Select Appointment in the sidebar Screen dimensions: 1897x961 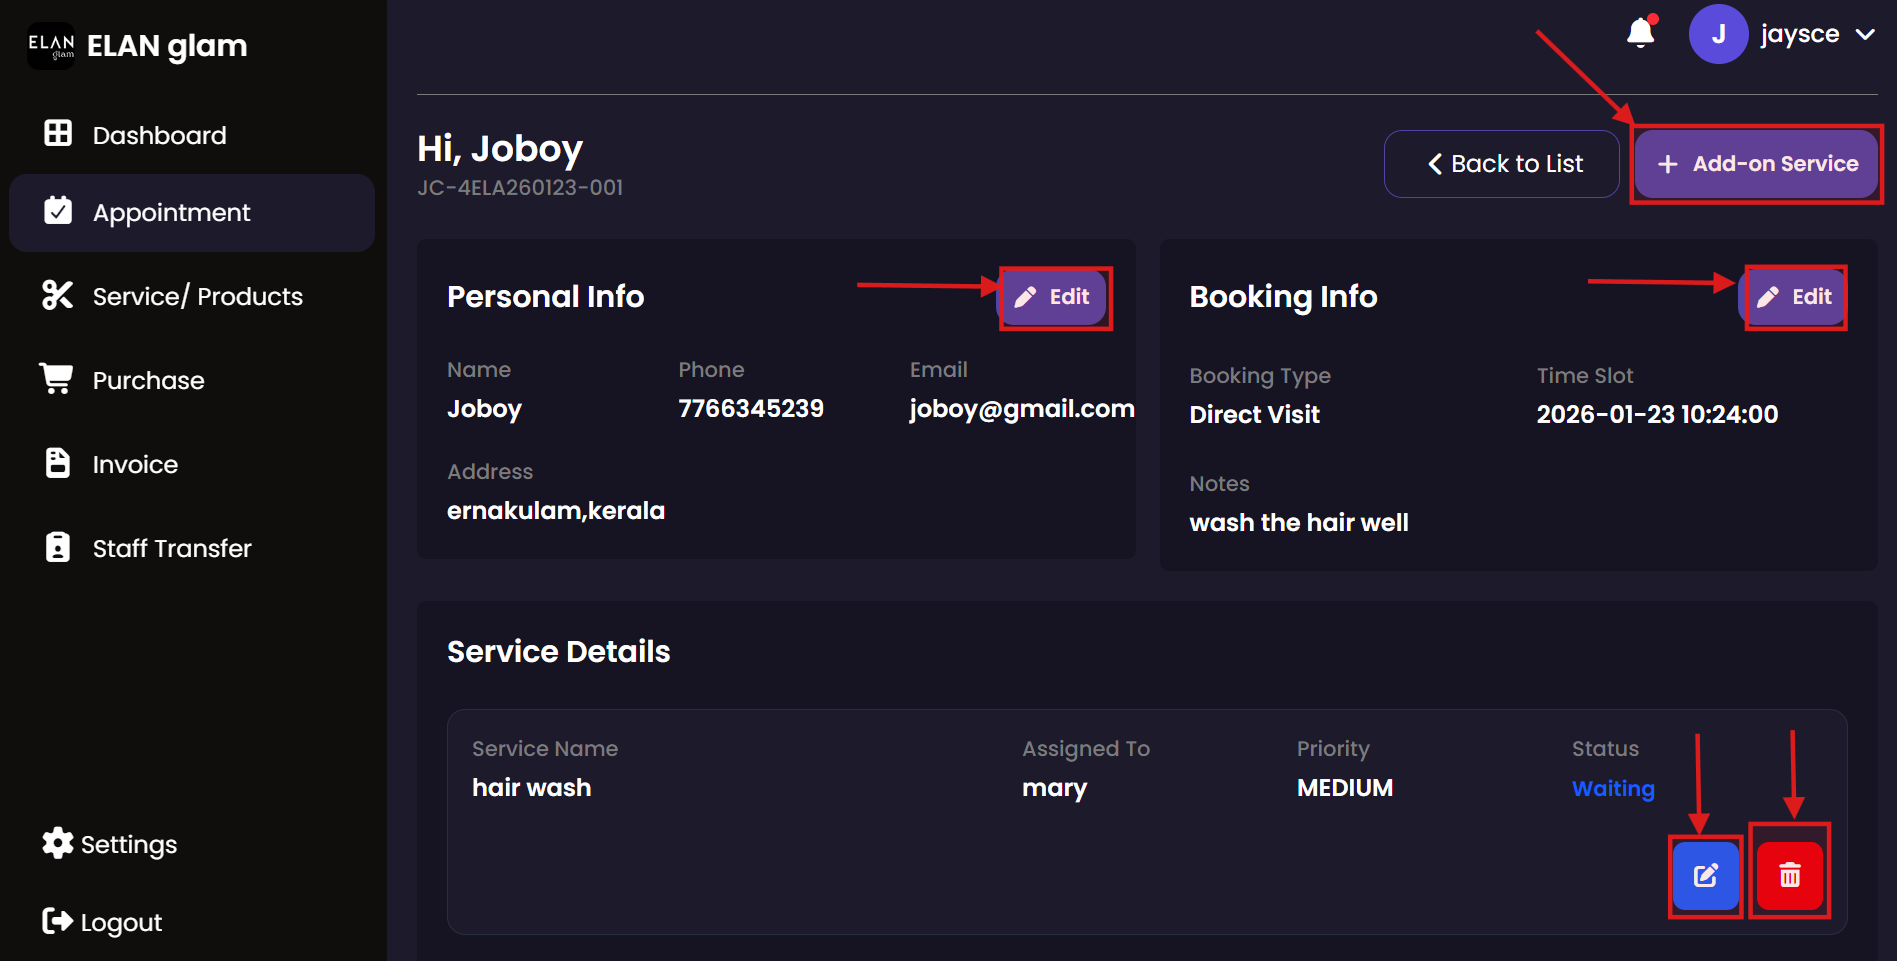click(171, 212)
